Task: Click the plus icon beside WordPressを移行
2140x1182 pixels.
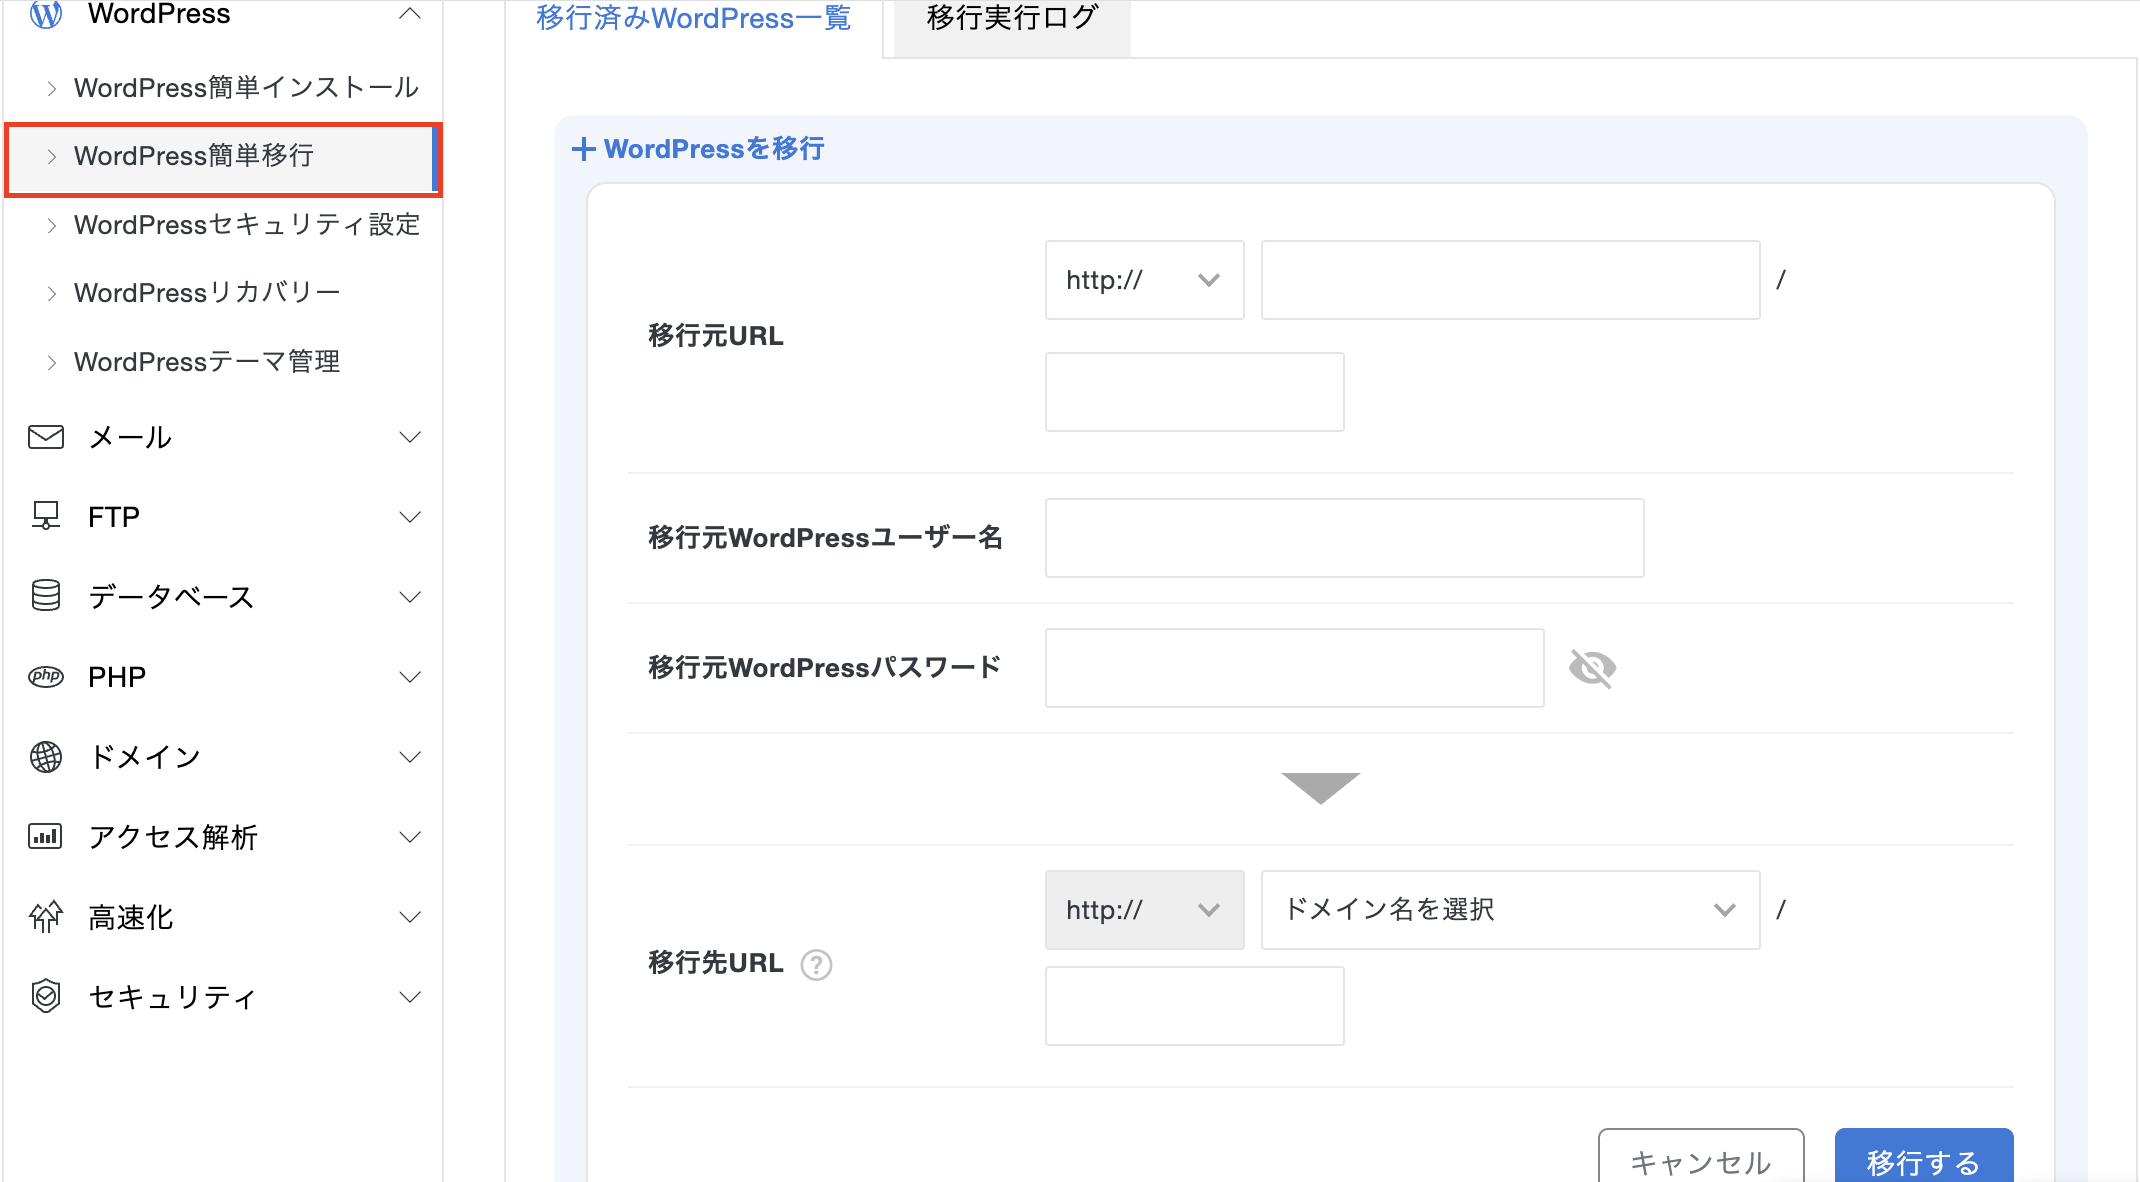Action: (x=584, y=149)
